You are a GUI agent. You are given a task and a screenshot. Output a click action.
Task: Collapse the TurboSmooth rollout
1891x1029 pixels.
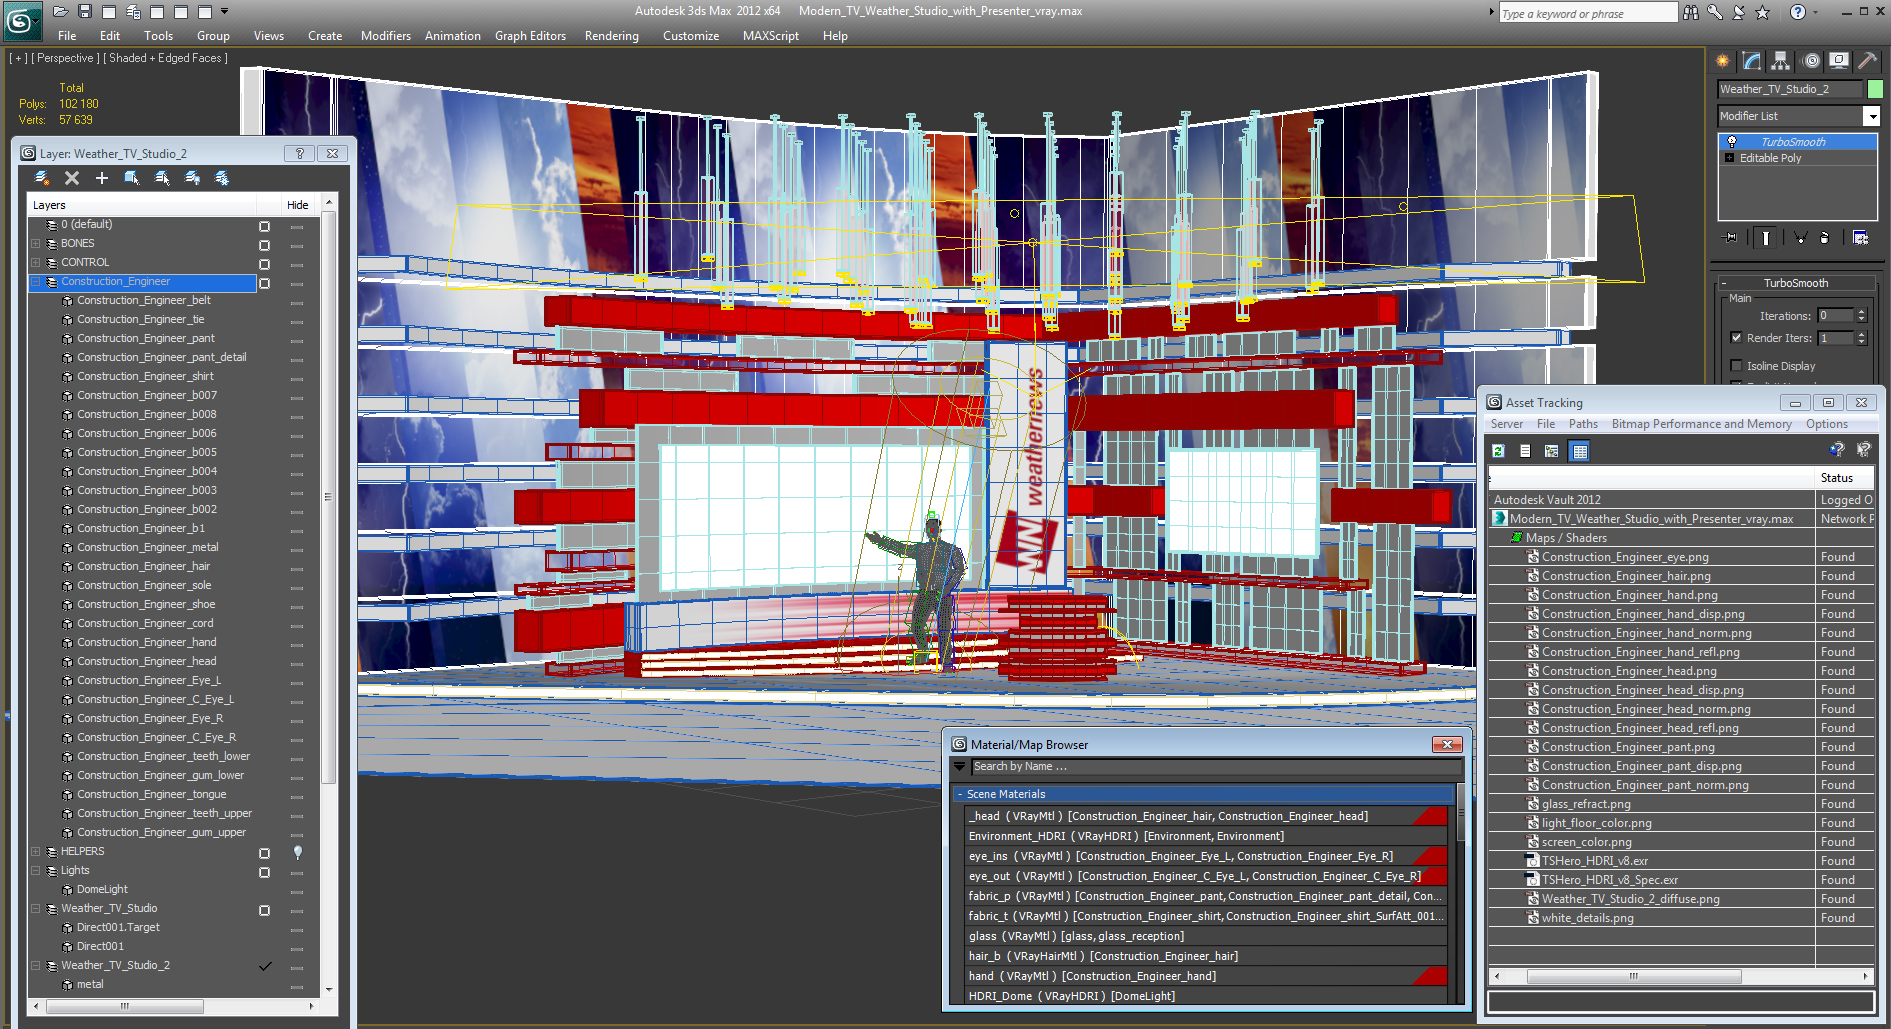[1795, 283]
